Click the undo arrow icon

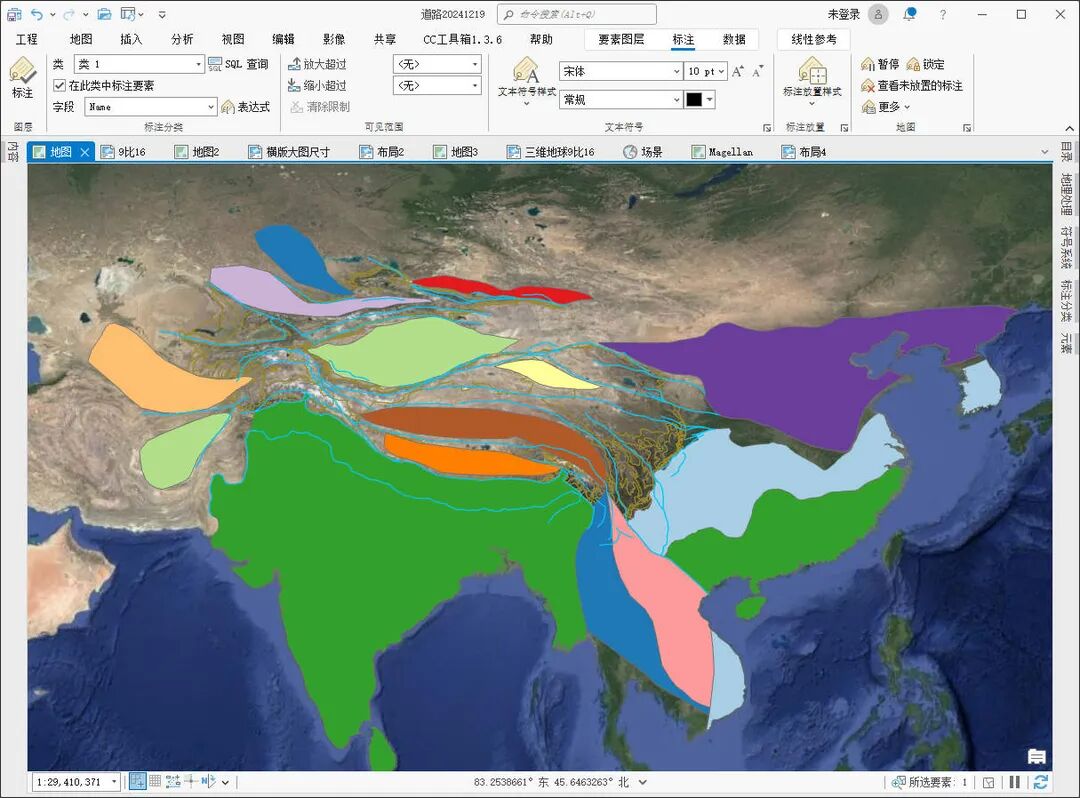click(x=37, y=14)
